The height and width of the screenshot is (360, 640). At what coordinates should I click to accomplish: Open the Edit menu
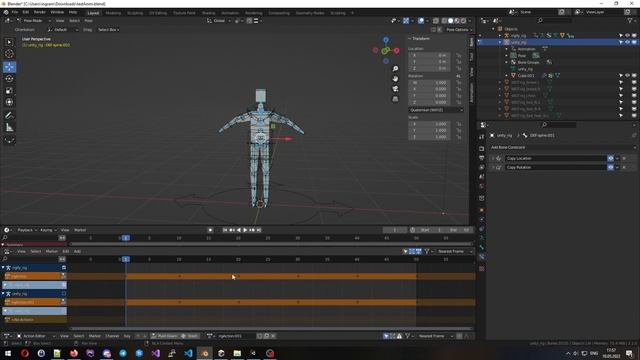(26, 12)
